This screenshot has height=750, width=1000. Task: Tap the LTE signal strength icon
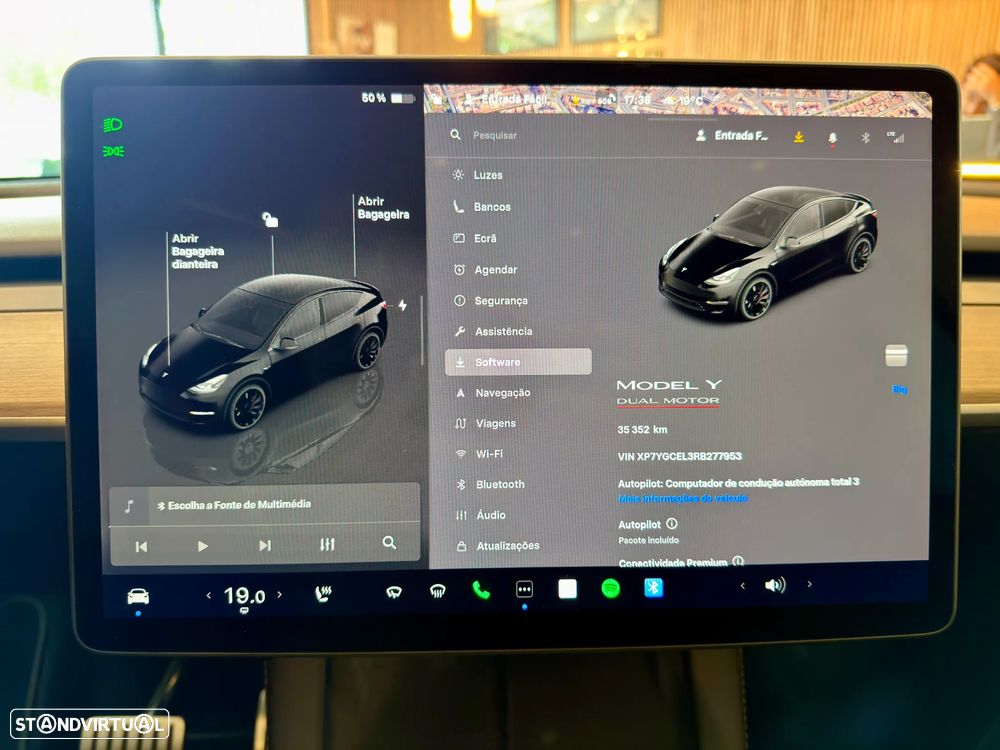tap(895, 137)
